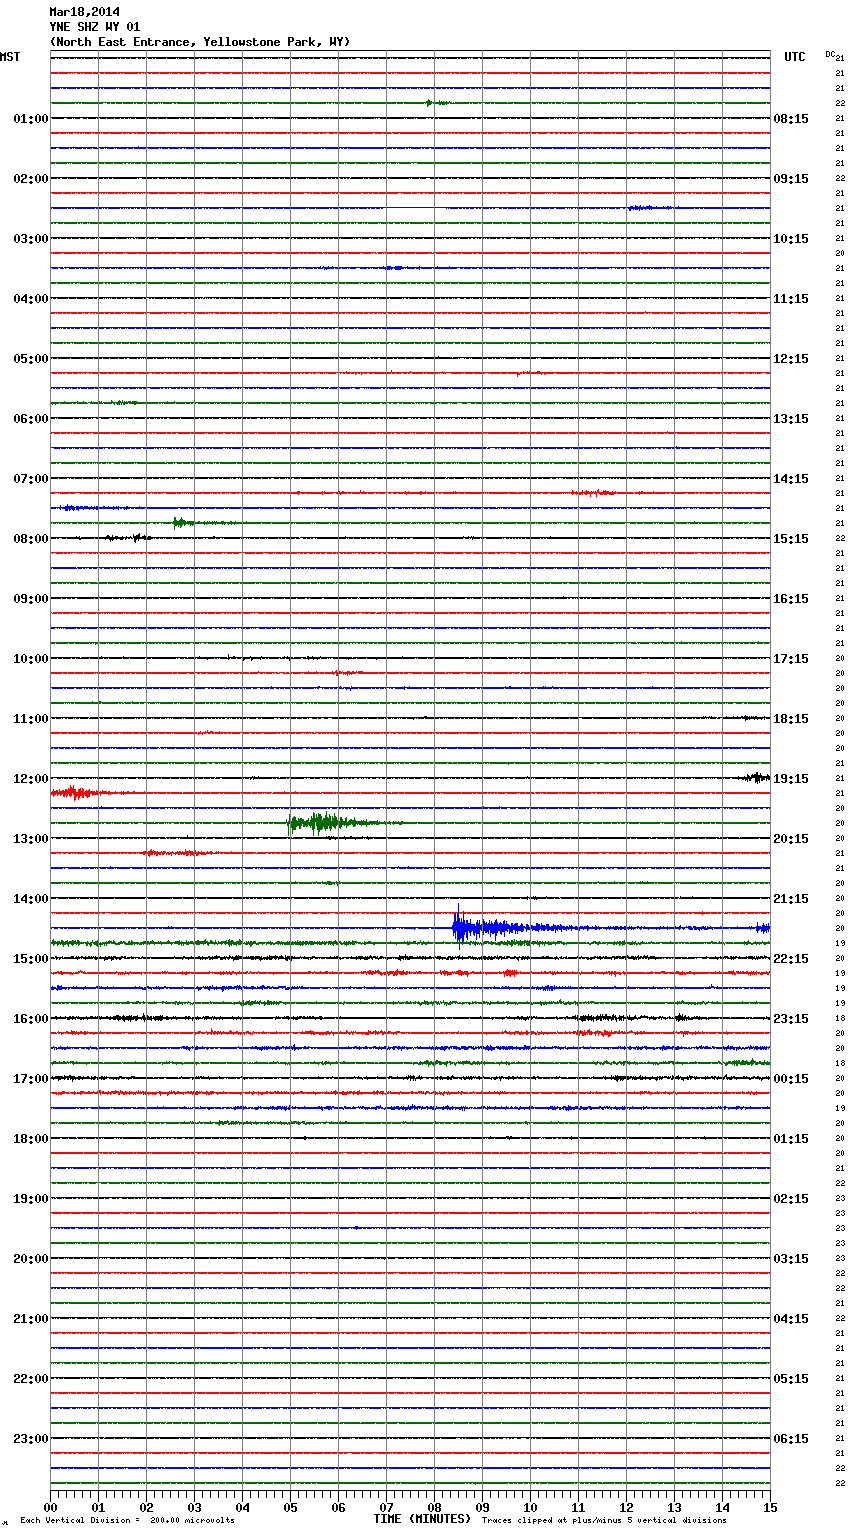Click the traces clipped footnote text
Image resolution: width=850 pixels, height=1534 pixels.
(x=604, y=1521)
